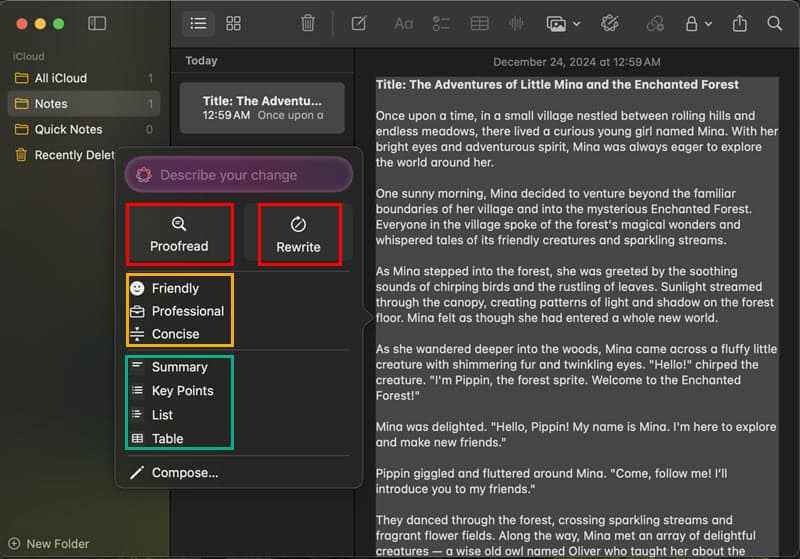This screenshot has height=559, width=800.
Task: Insert a table using toolbar icon
Action: [480, 23]
